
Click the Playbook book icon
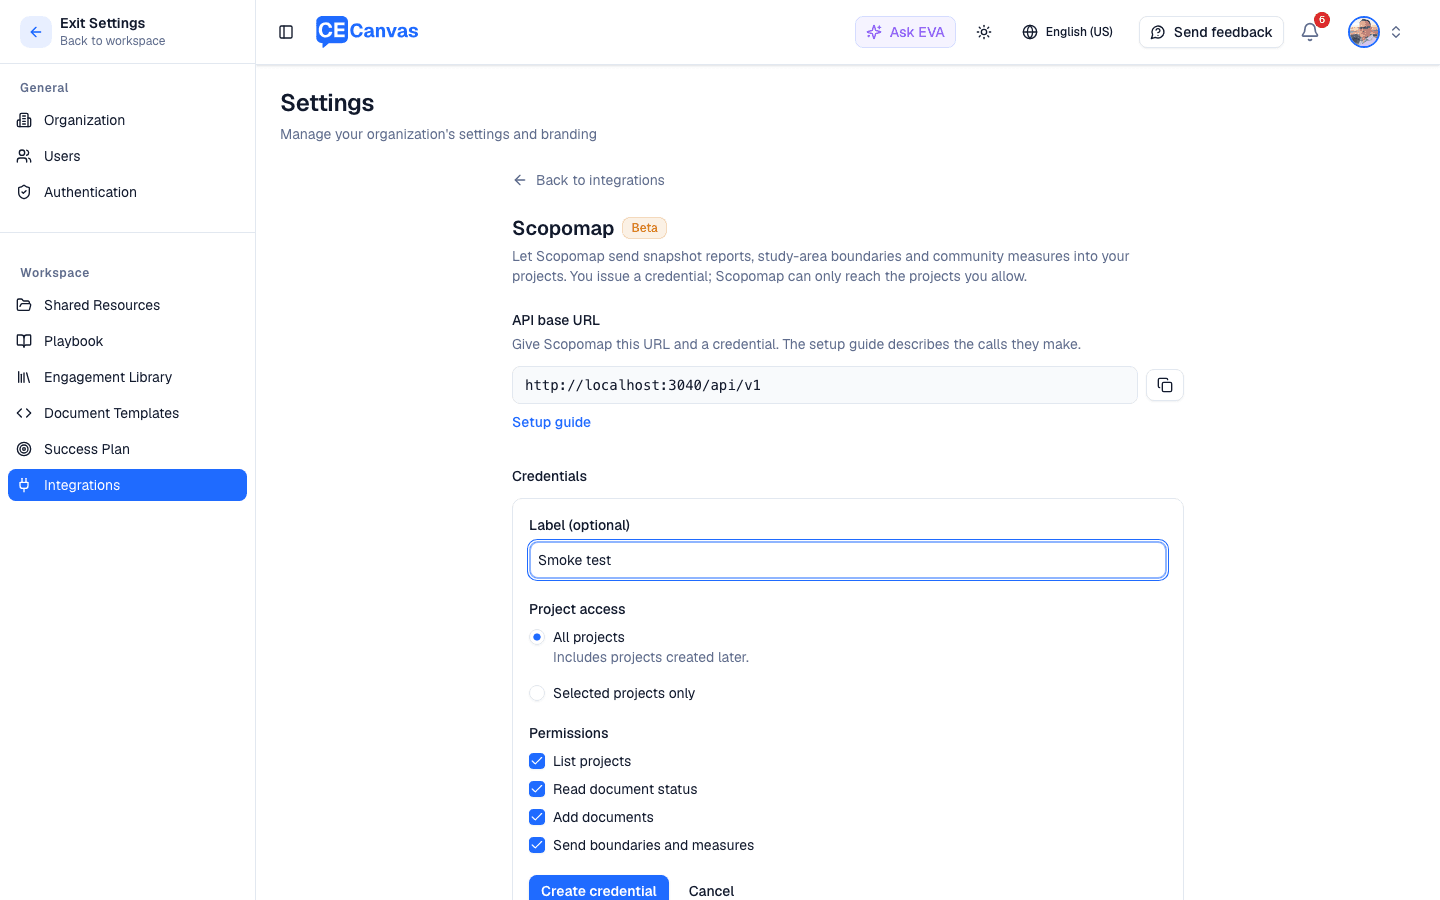tap(24, 341)
